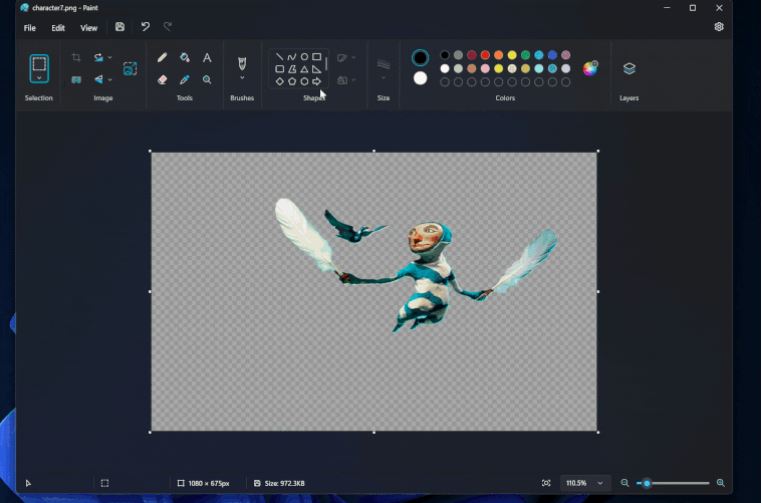Click the Shapes gallery scrollbar
Image resolution: width=762 pixels, height=503 pixels.
pos(327,64)
